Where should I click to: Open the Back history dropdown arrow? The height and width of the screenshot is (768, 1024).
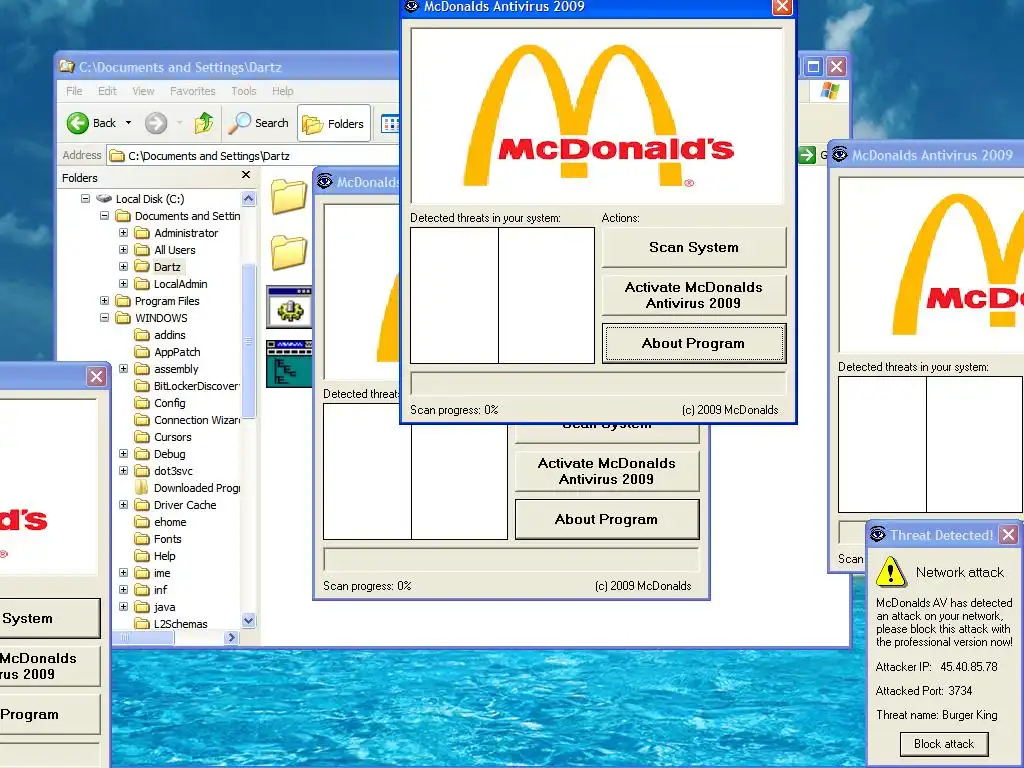click(129, 123)
